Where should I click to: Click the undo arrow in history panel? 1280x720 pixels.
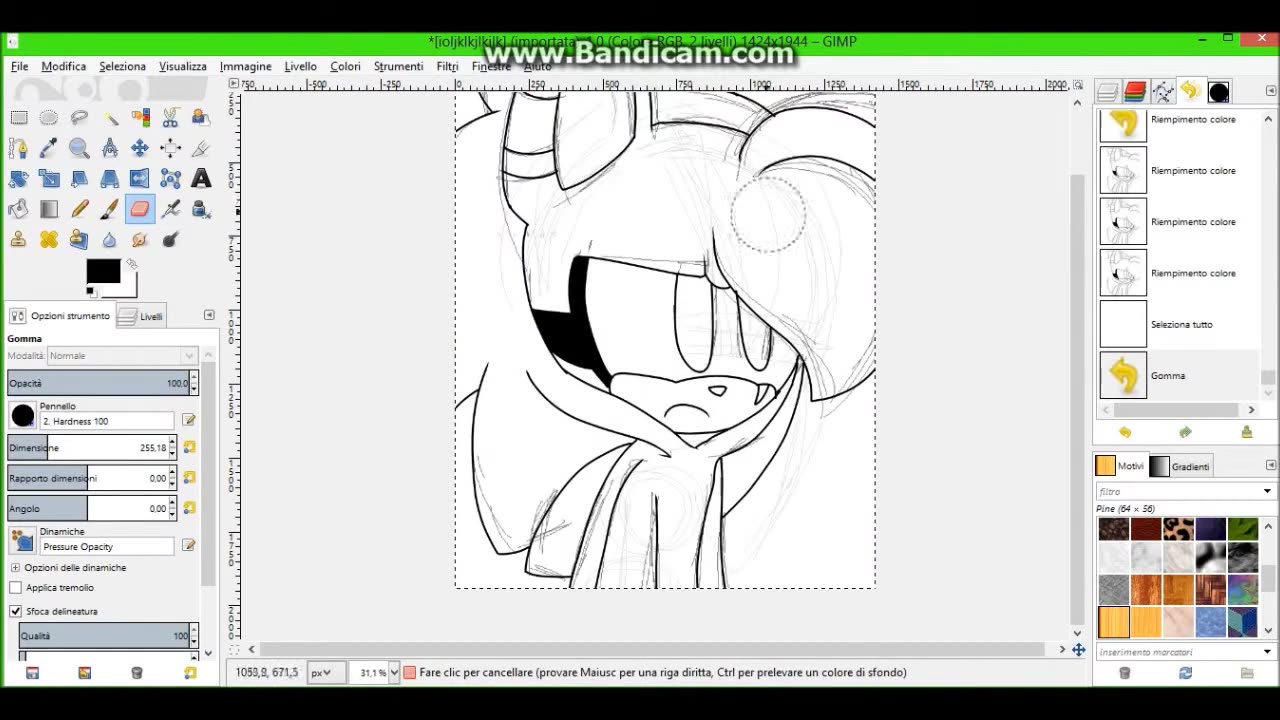1125,432
